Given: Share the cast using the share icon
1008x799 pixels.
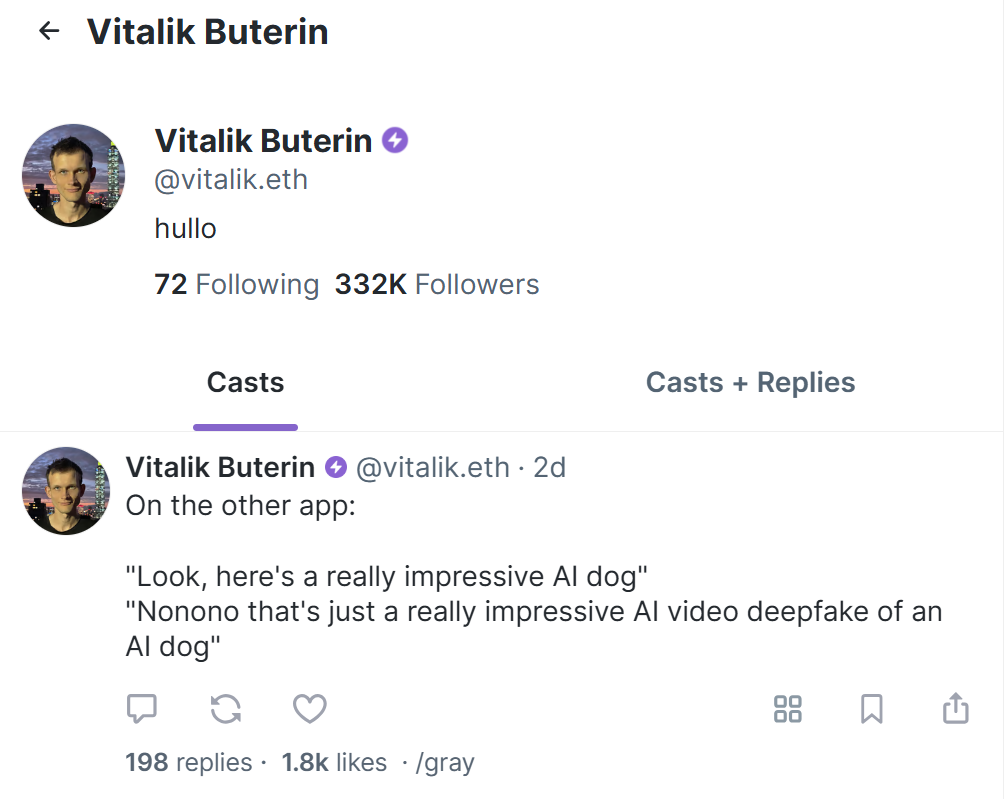Looking at the screenshot, I should pyautogui.click(x=956, y=708).
